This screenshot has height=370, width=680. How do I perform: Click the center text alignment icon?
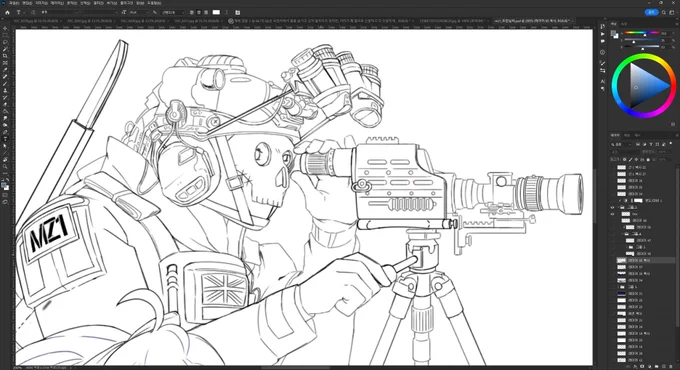pos(199,13)
